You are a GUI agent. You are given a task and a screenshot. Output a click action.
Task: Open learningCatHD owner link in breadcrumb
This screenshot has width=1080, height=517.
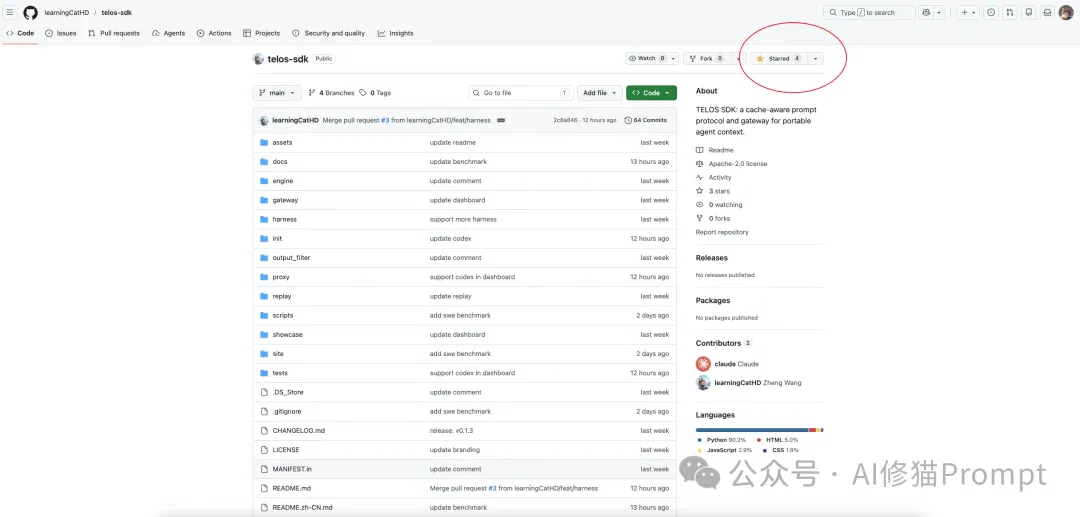coord(67,12)
